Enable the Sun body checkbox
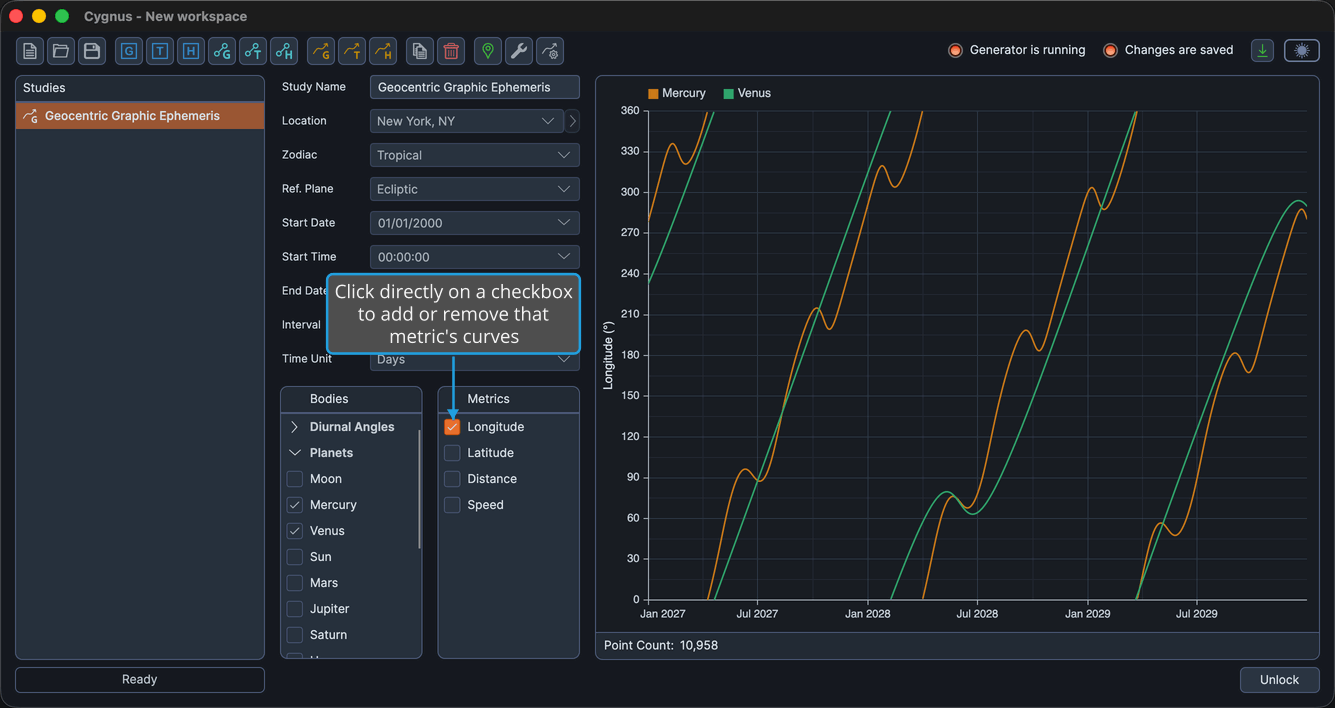The width and height of the screenshot is (1335, 708). [x=295, y=557]
